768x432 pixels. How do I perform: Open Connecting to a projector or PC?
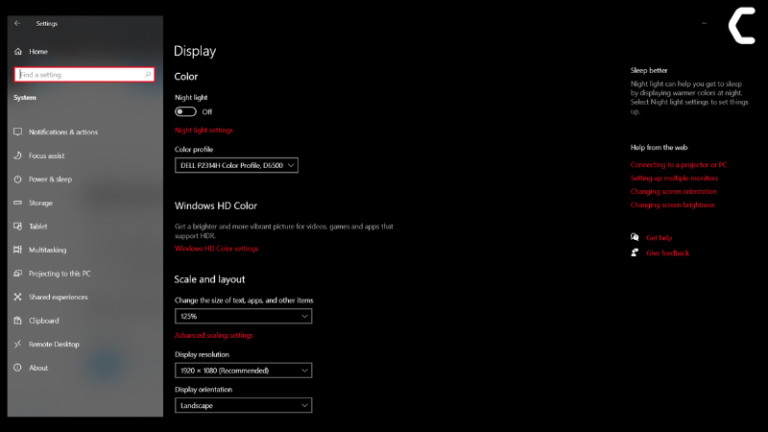(679, 165)
